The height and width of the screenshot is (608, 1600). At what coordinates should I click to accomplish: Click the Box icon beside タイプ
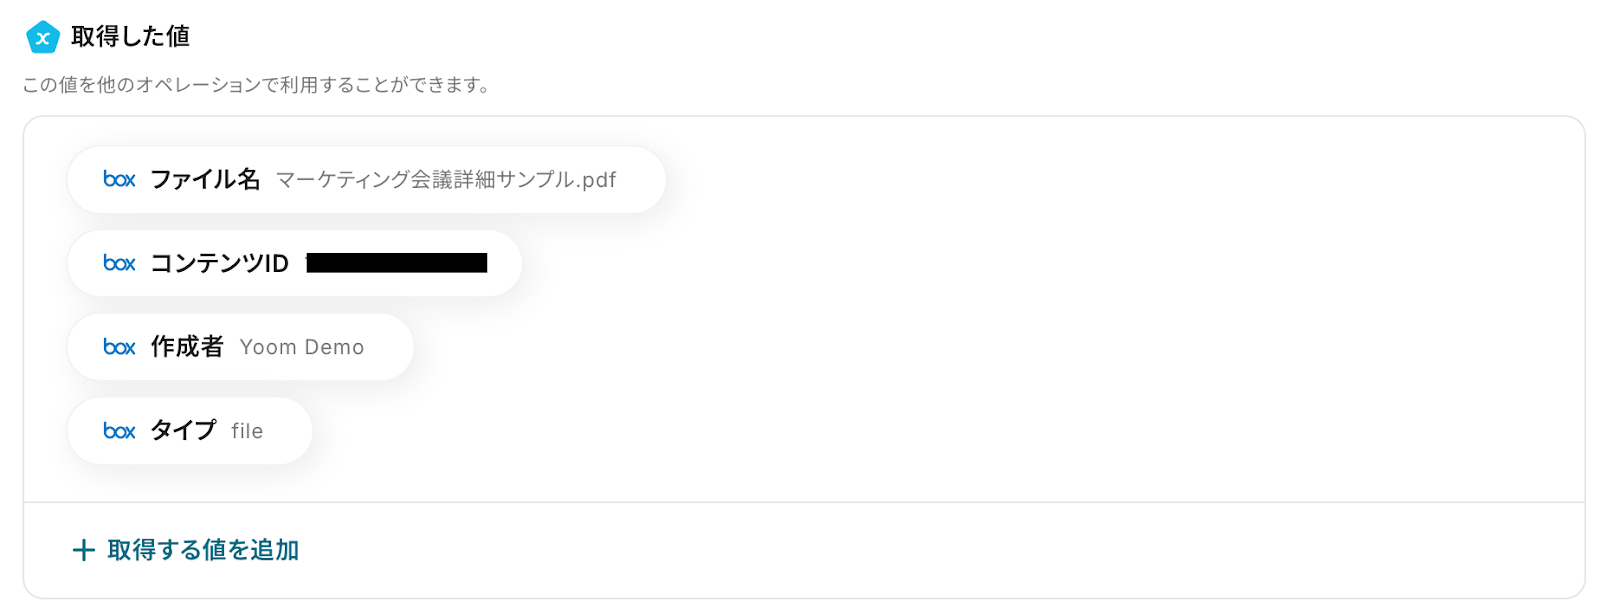119,431
